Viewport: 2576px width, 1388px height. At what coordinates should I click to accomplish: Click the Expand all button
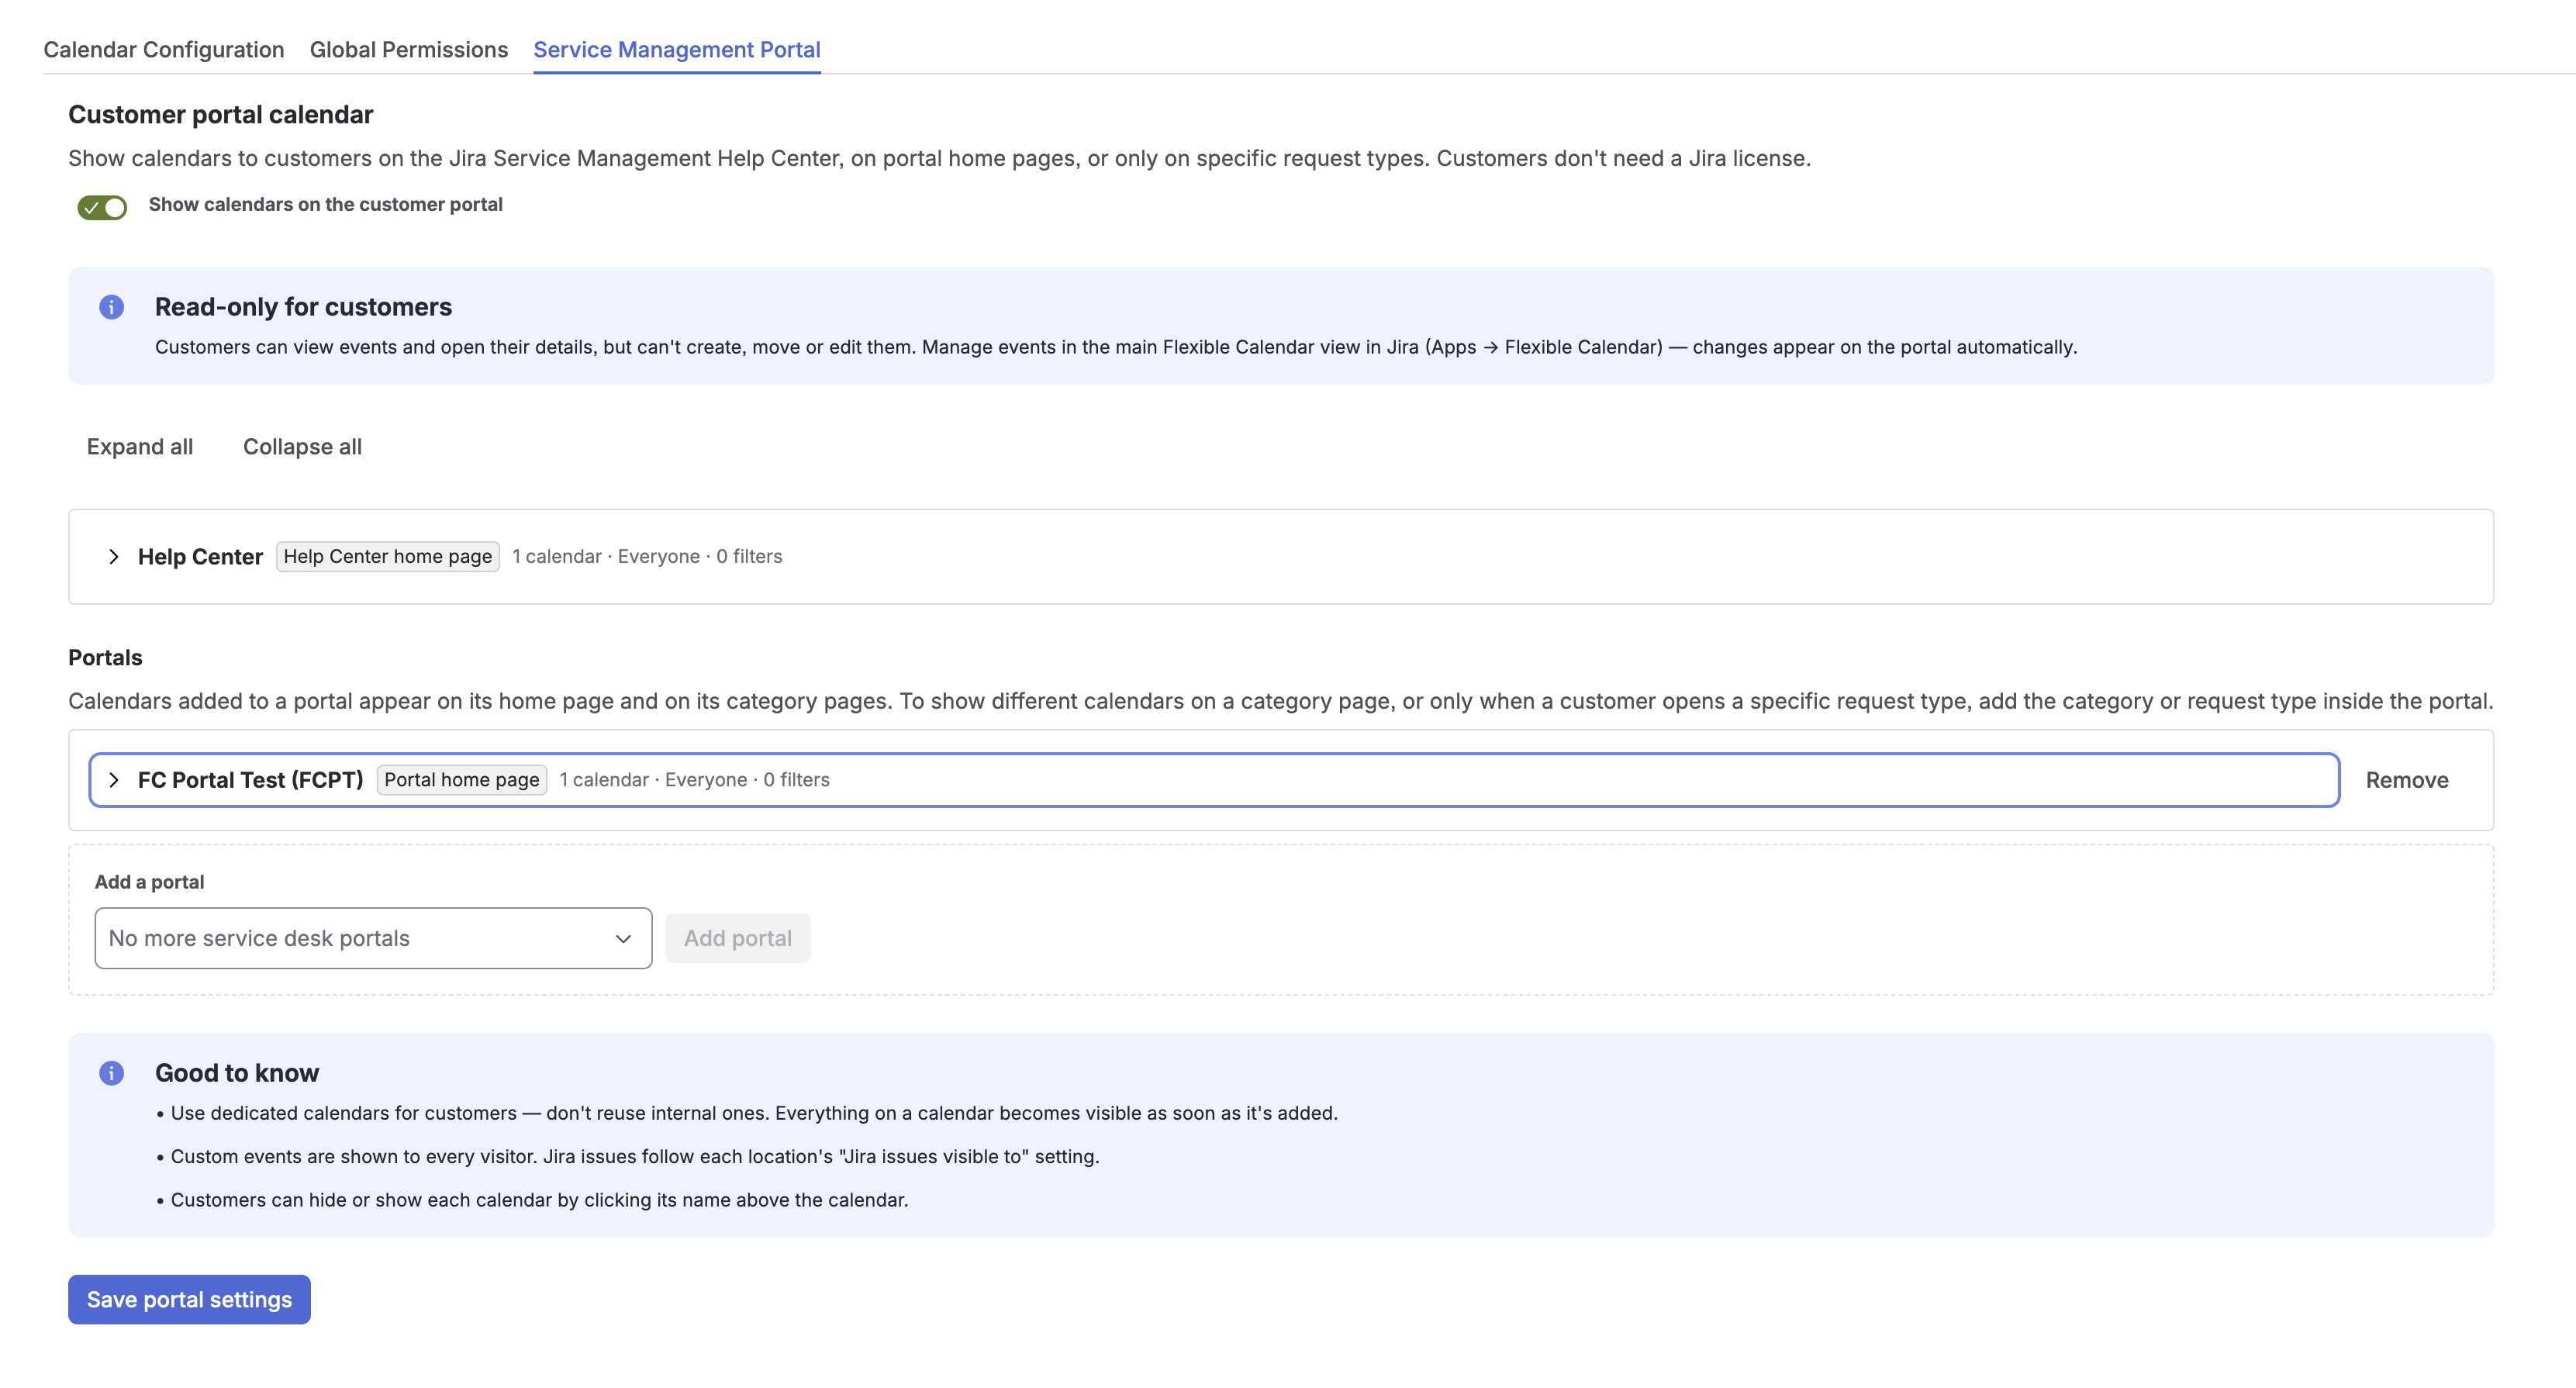coord(140,447)
